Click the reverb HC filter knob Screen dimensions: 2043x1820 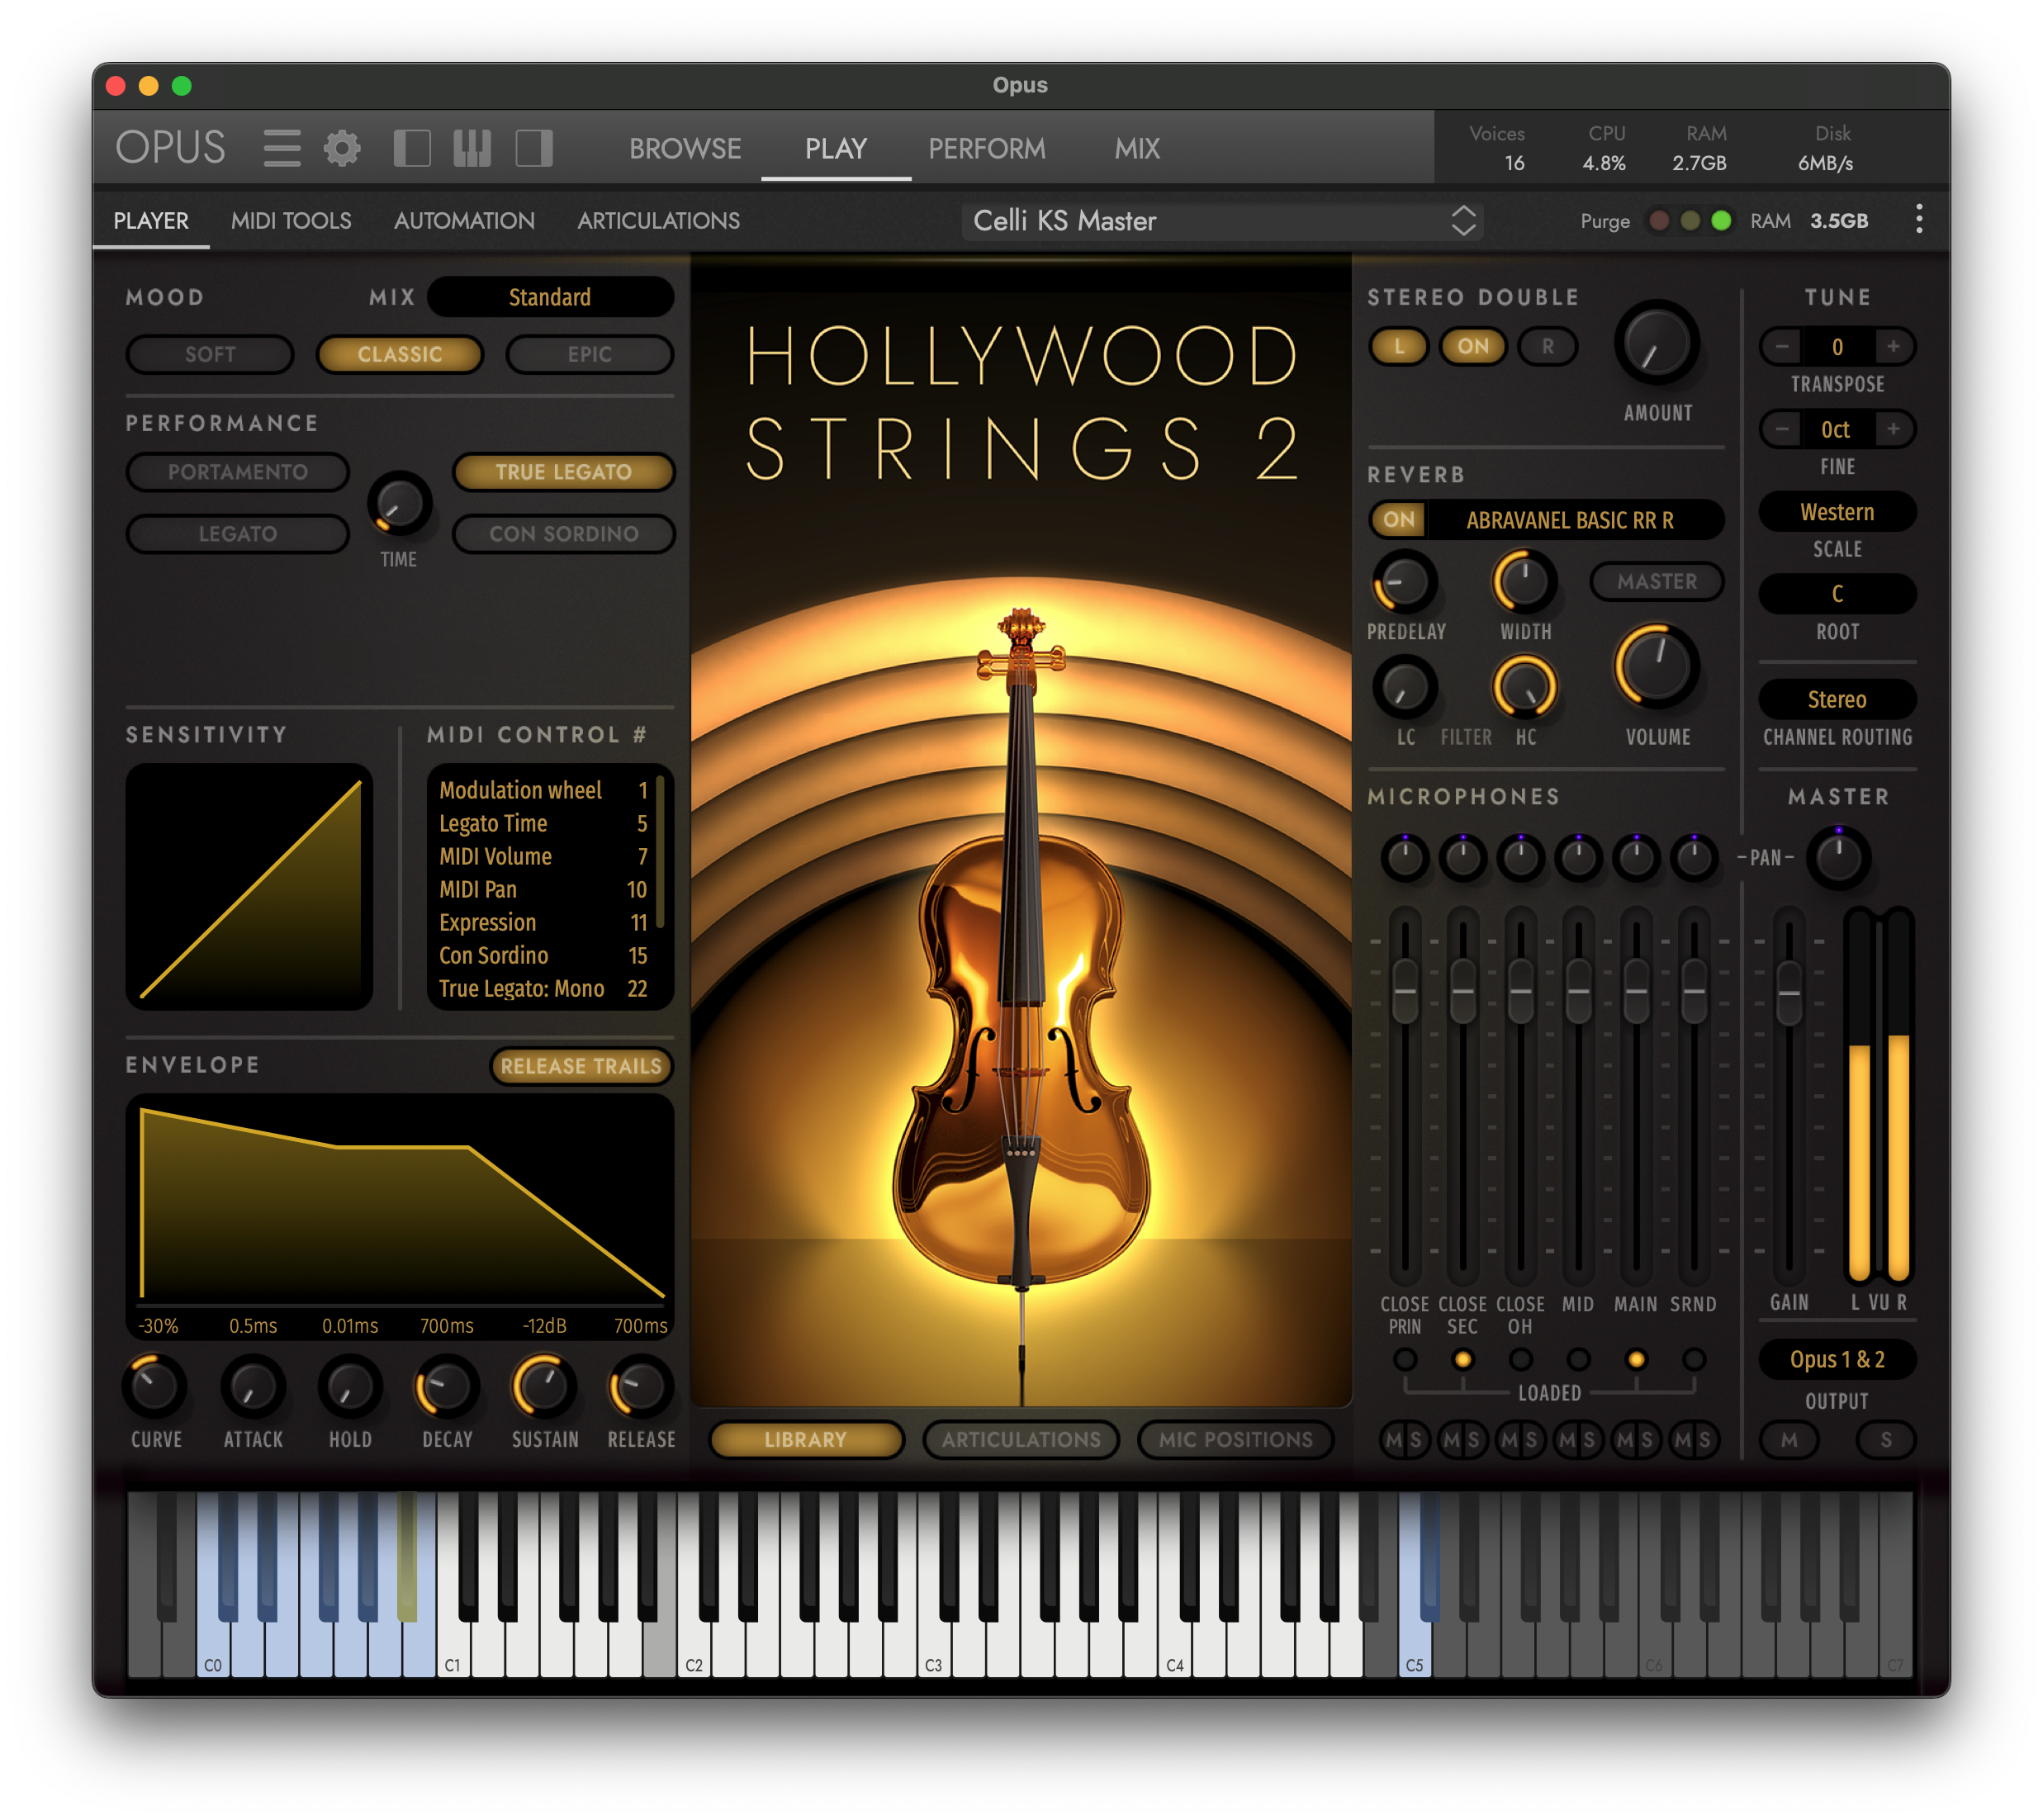1524,687
